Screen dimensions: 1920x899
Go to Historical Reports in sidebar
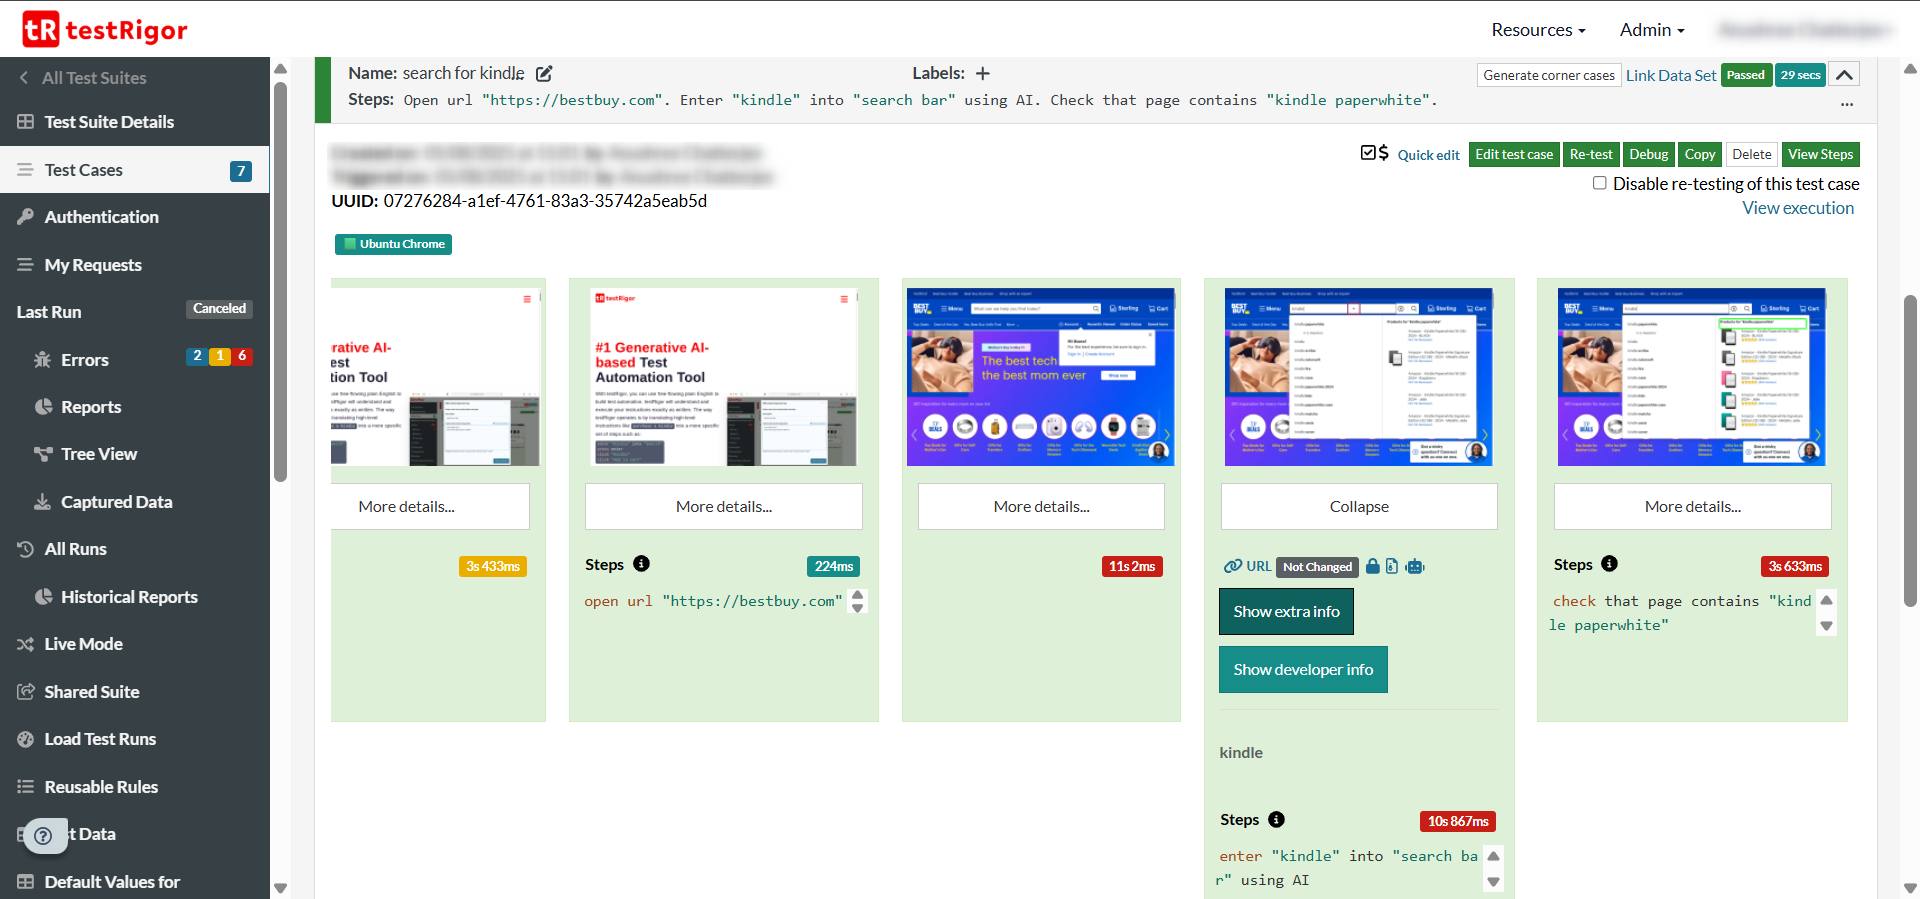pos(129,597)
